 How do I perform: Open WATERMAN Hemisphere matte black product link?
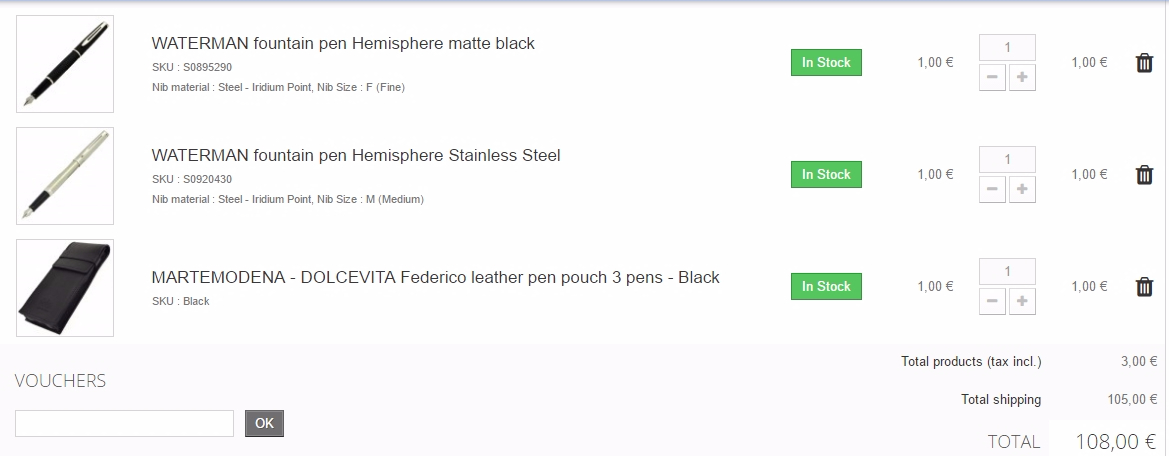343,44
